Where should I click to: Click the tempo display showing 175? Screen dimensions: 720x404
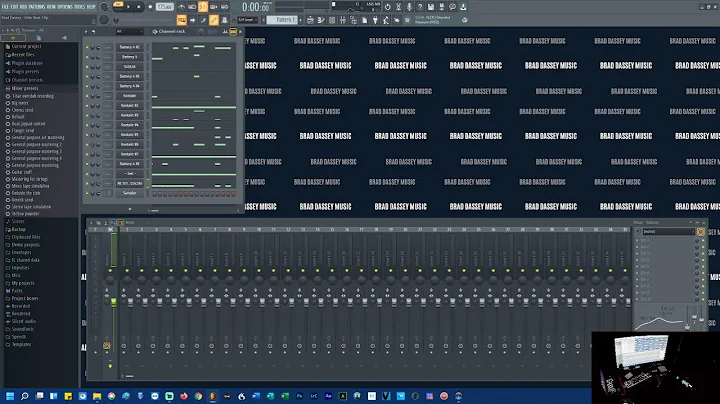[164, 7]
